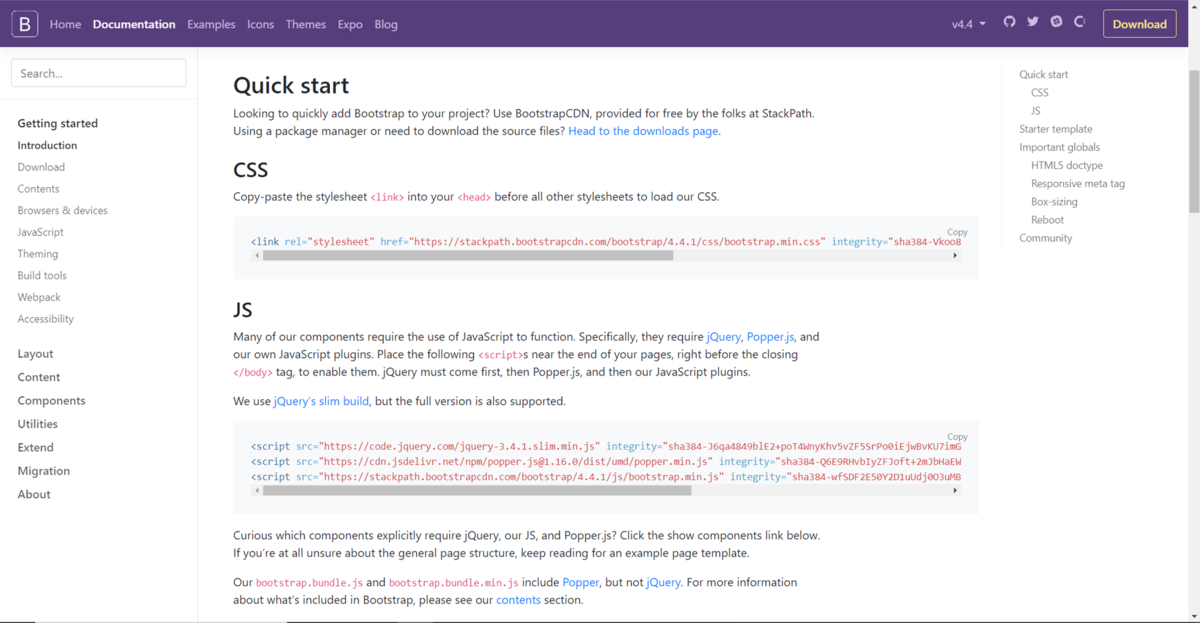
Task: Click left arrow of CSS code scrollbar
Action: click(256, 256)
